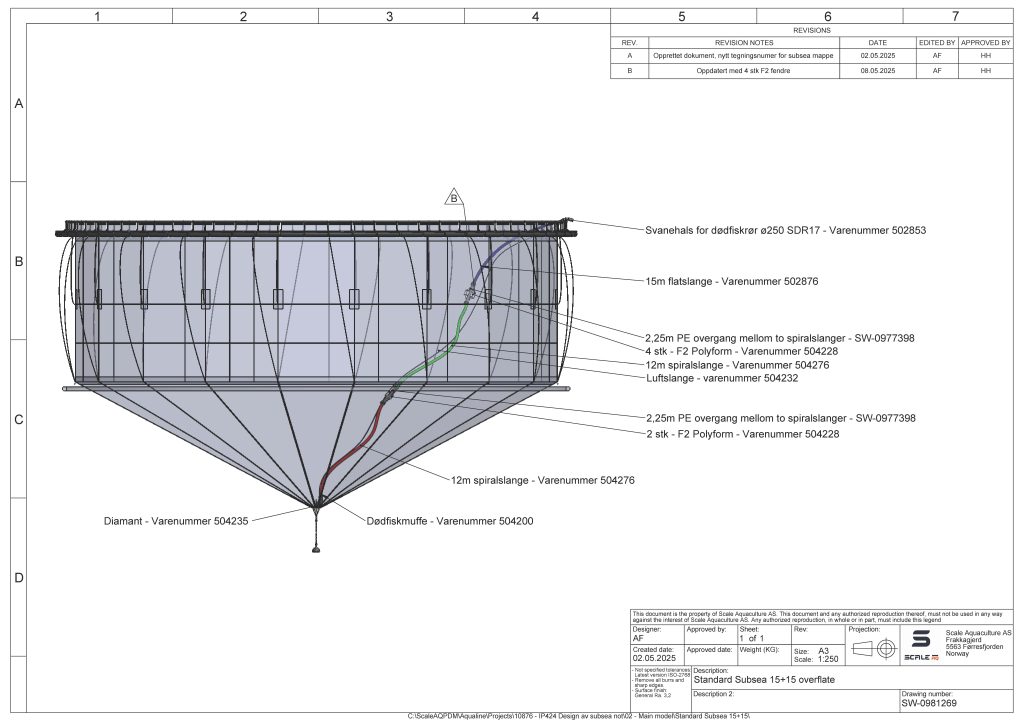Viewport: 1024px width, 720px height.
Task: Click the 'Rev:' title block cell
Action: 818,634
